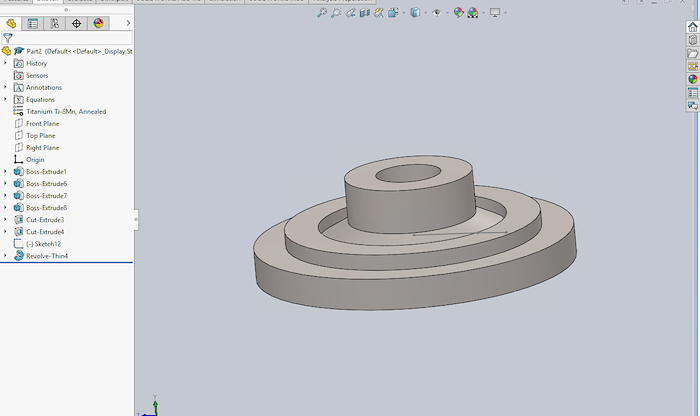
Task: Expand the History folder
Action: [5, 63]
